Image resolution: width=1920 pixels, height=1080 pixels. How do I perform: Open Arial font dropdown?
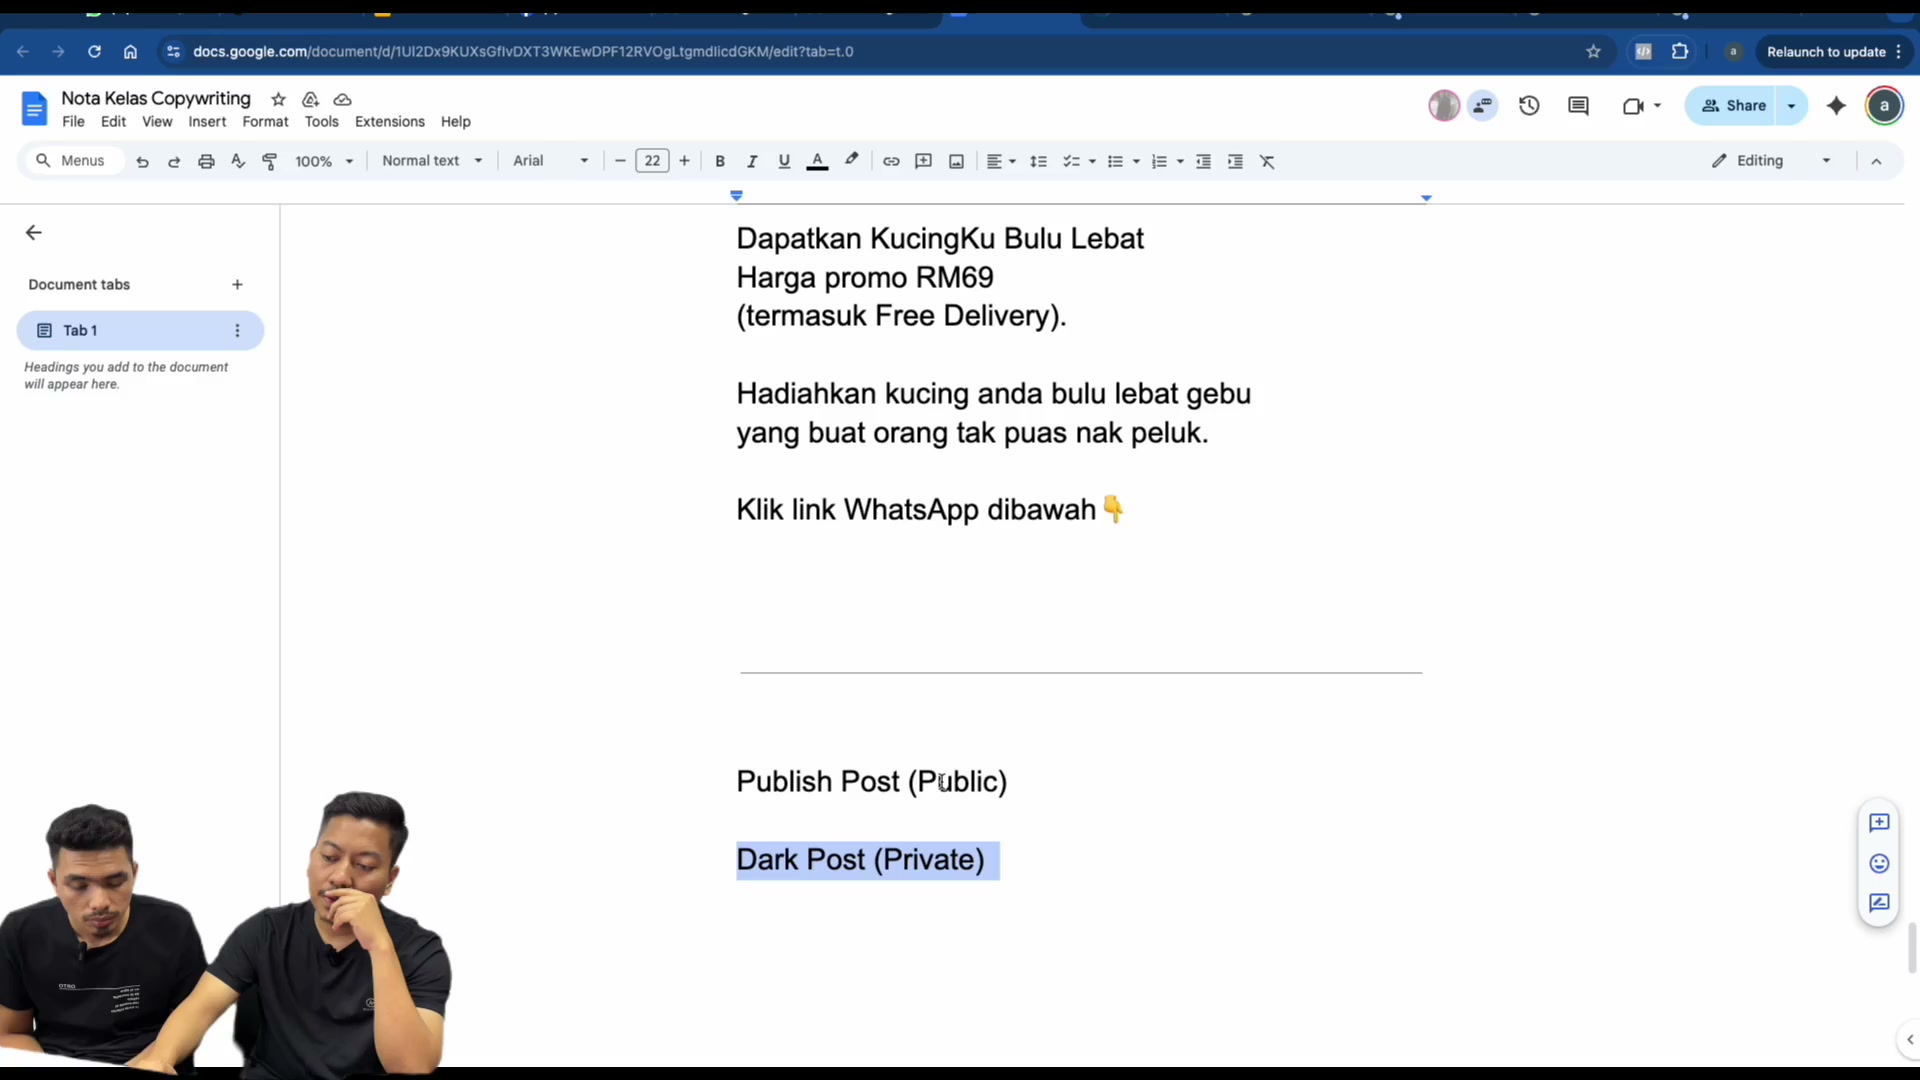[550, 161]
